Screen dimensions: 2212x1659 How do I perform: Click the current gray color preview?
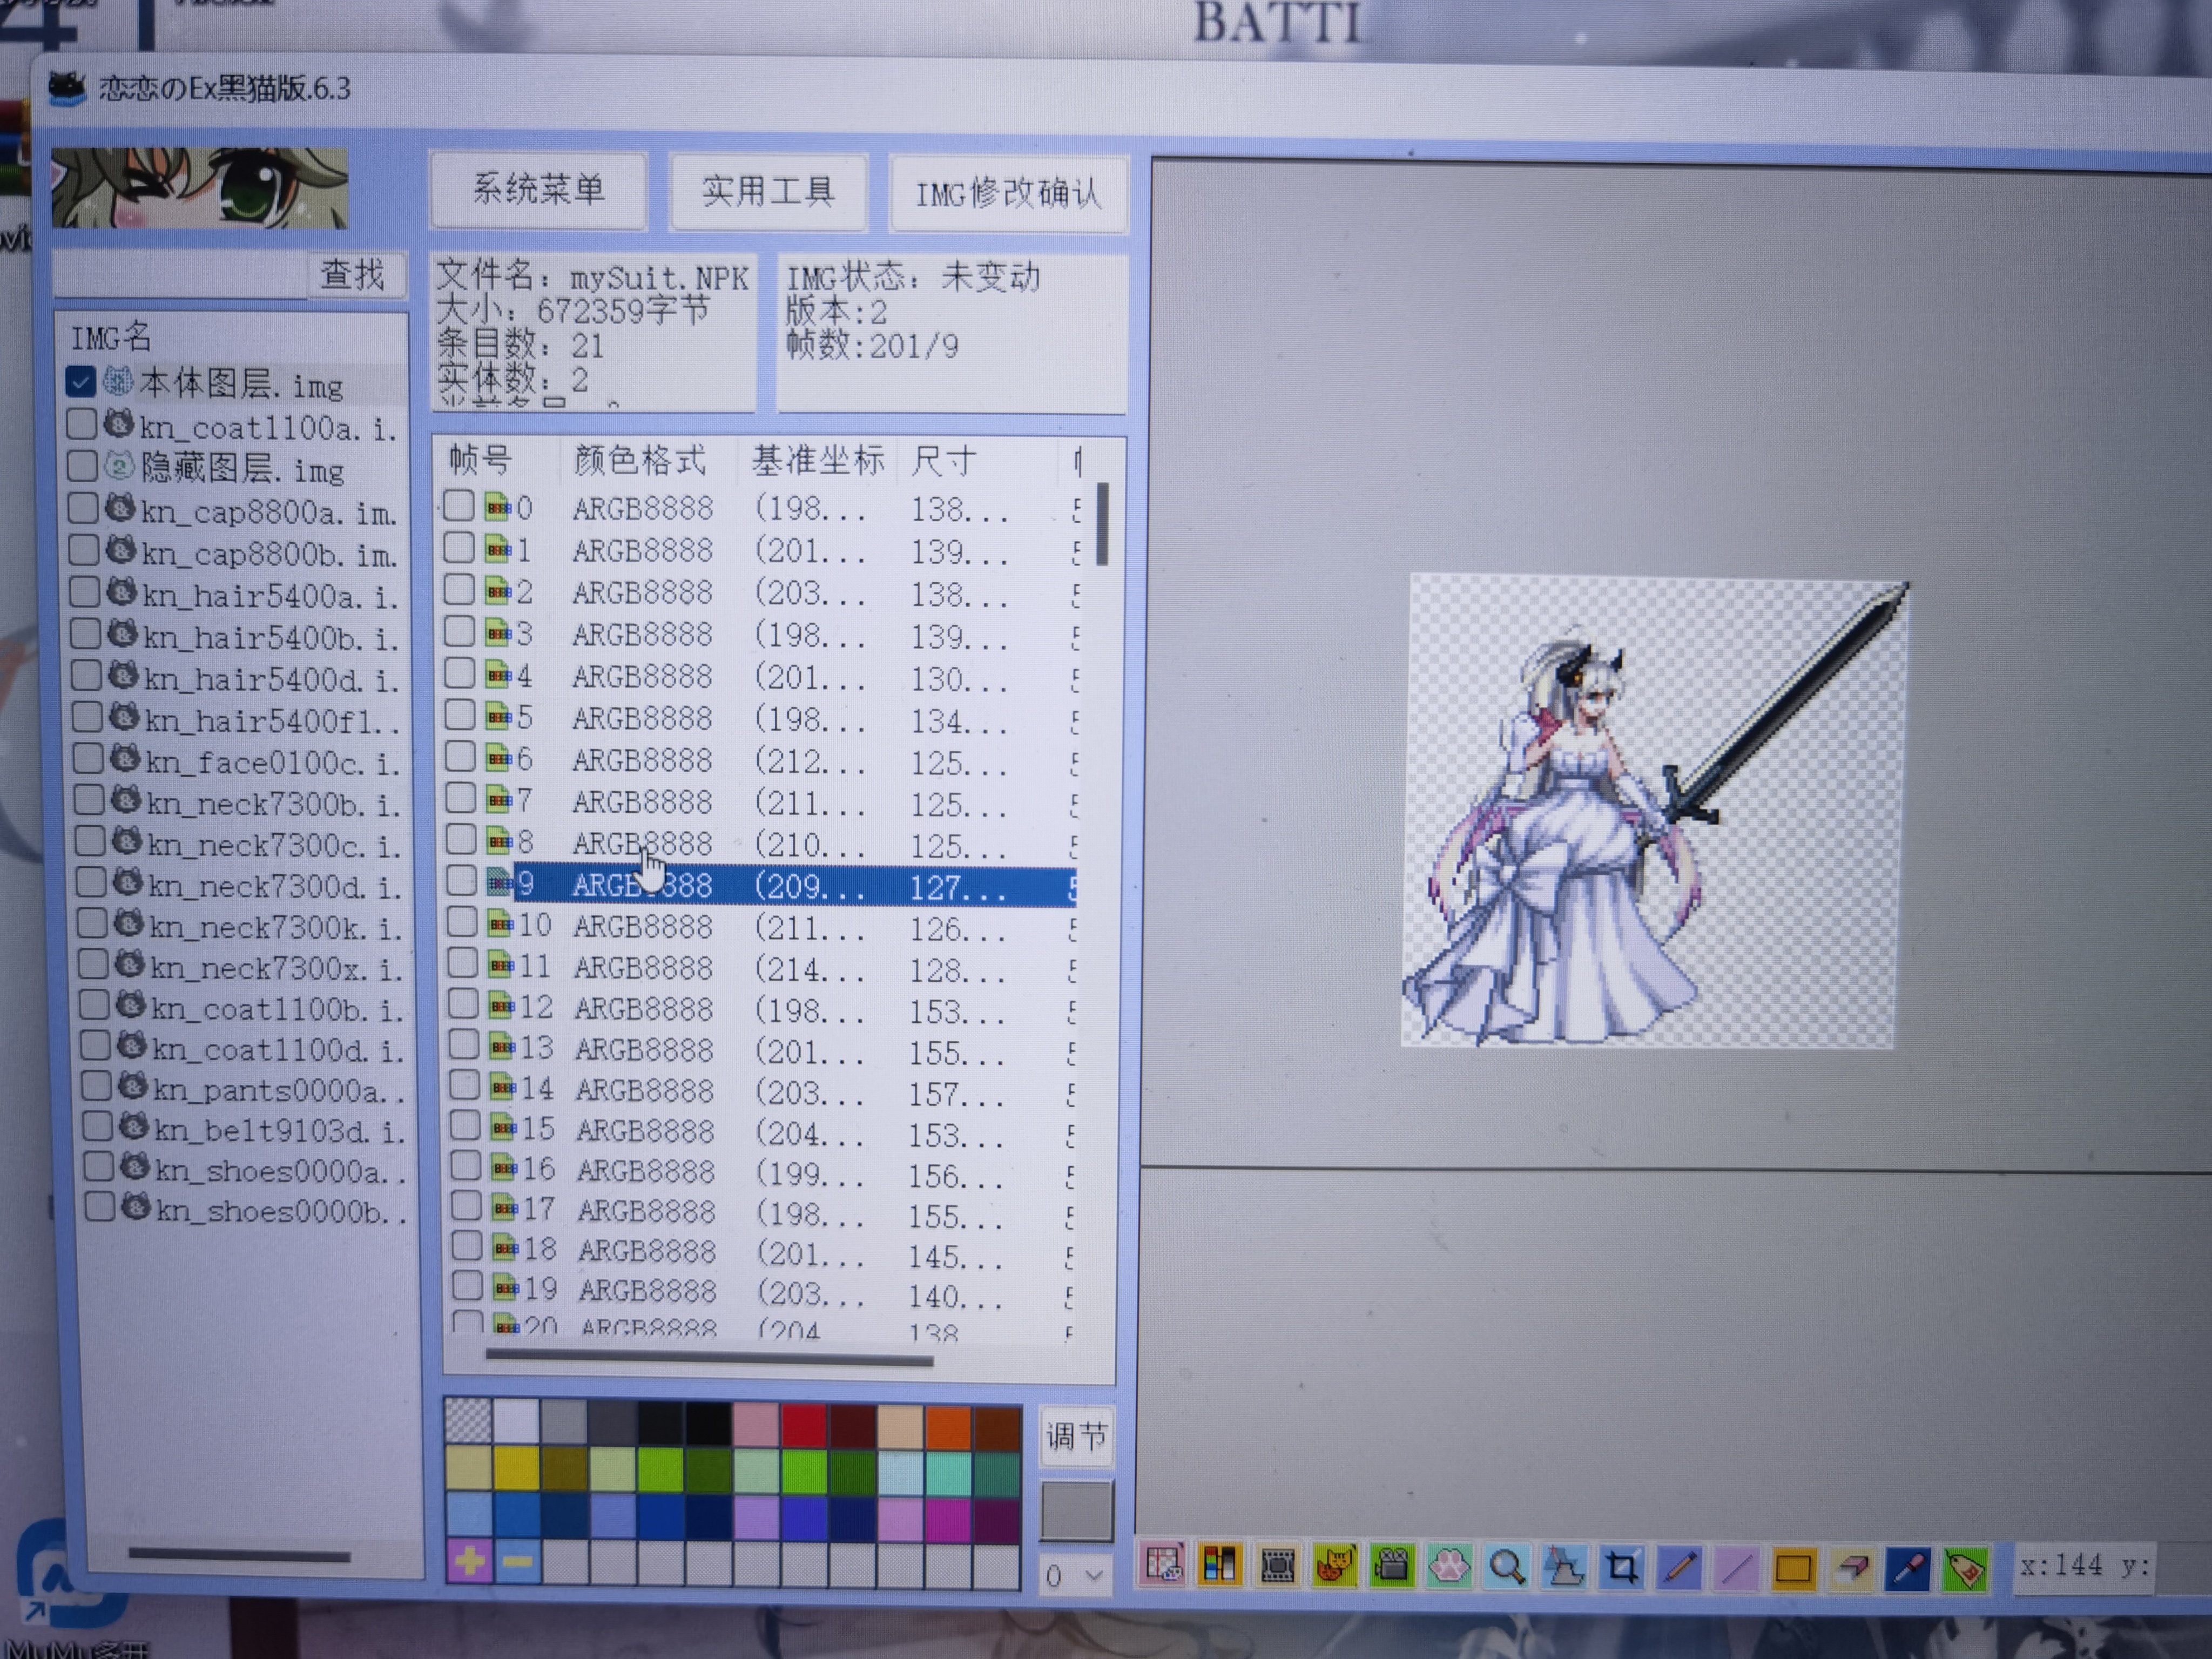click(1076, 1510)
